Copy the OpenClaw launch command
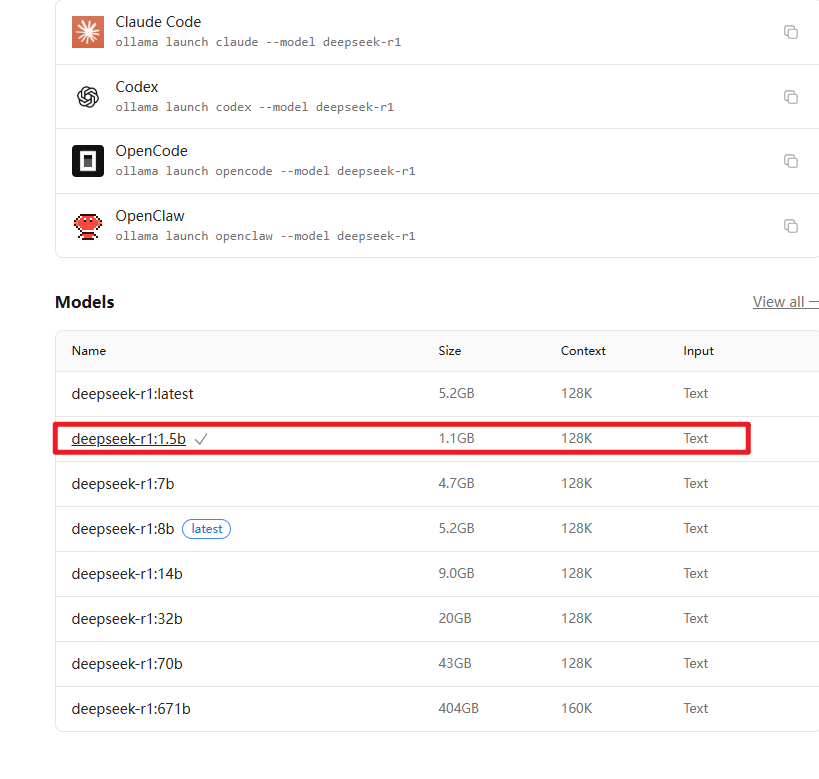The image size is (819, 779). 791,226
